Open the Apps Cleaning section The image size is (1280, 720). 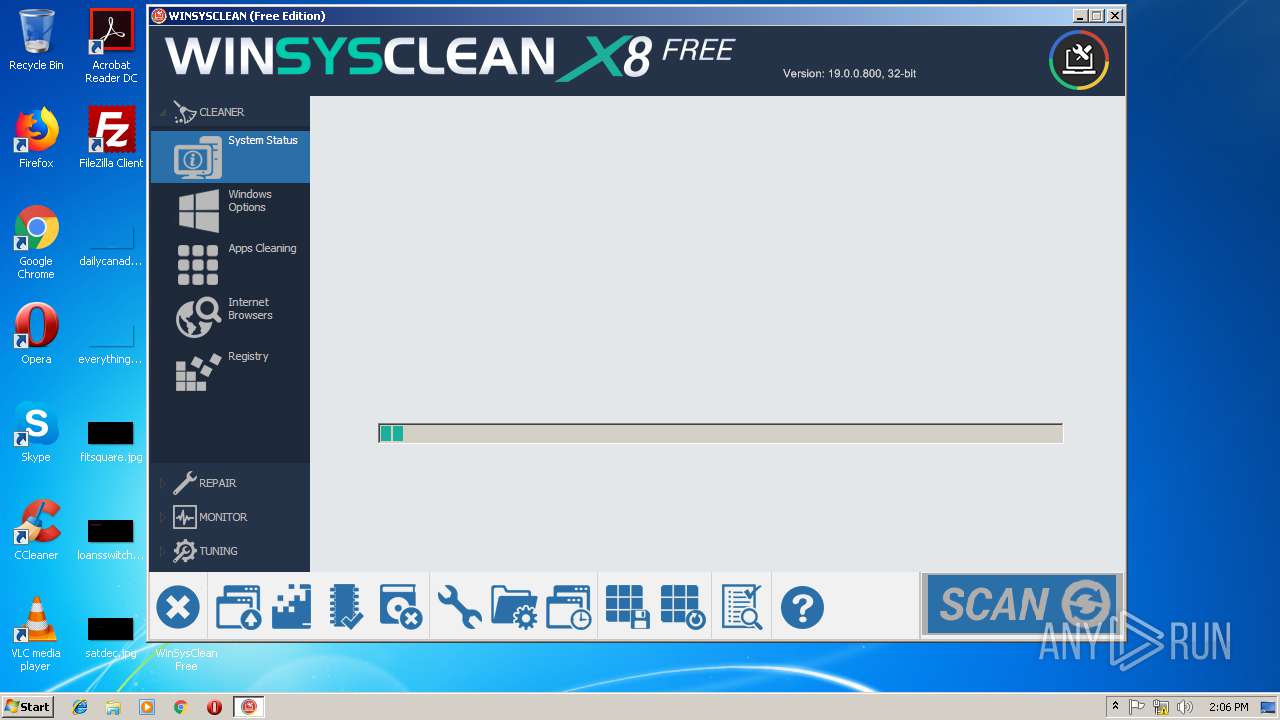click(x=230, y=265)
